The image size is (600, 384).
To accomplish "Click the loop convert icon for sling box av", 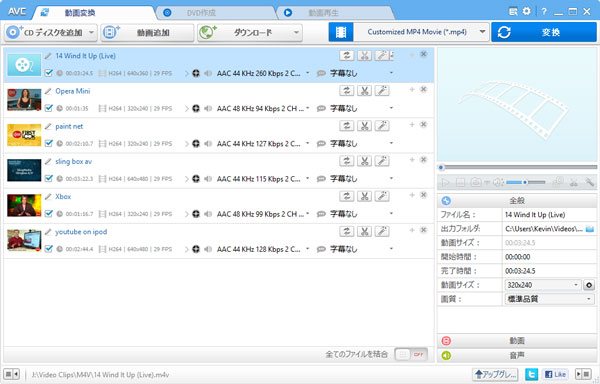I will (347, 161).
